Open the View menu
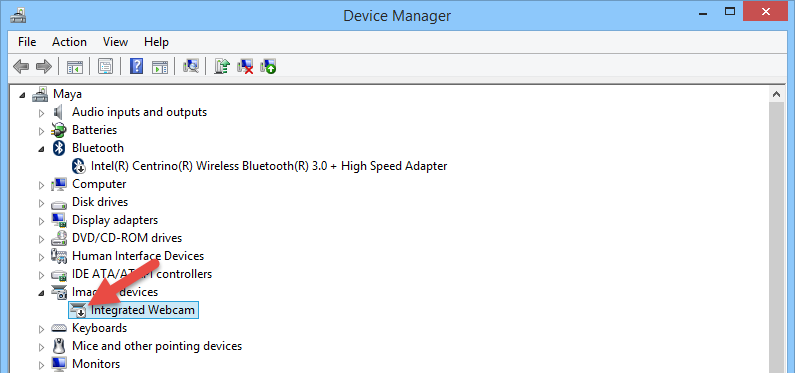Viewport: 795px width, 373px height. pyautogui.click(x=115, y=42)
